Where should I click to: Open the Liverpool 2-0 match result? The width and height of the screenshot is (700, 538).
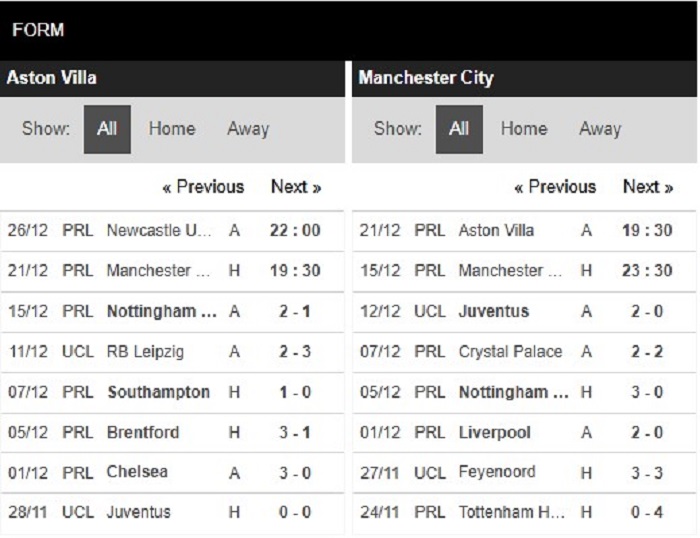click(x=524, y=433)
